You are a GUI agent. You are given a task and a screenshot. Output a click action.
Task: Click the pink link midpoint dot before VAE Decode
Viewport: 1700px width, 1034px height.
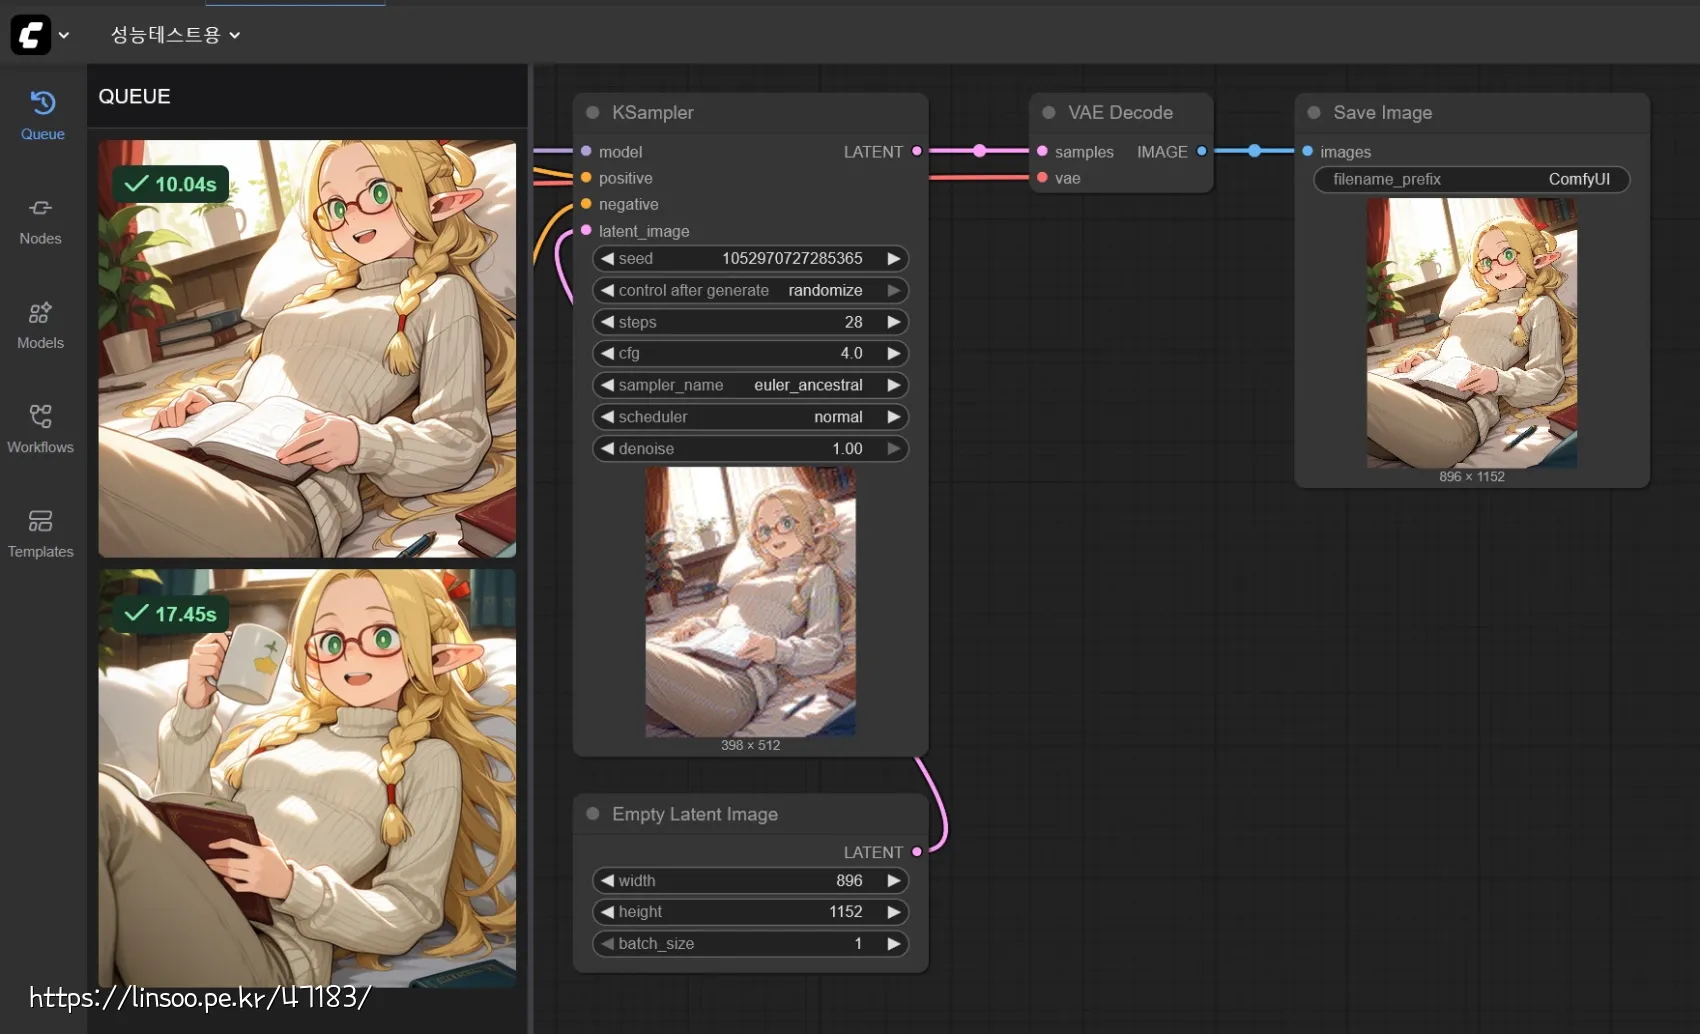[x=979, y=151]
